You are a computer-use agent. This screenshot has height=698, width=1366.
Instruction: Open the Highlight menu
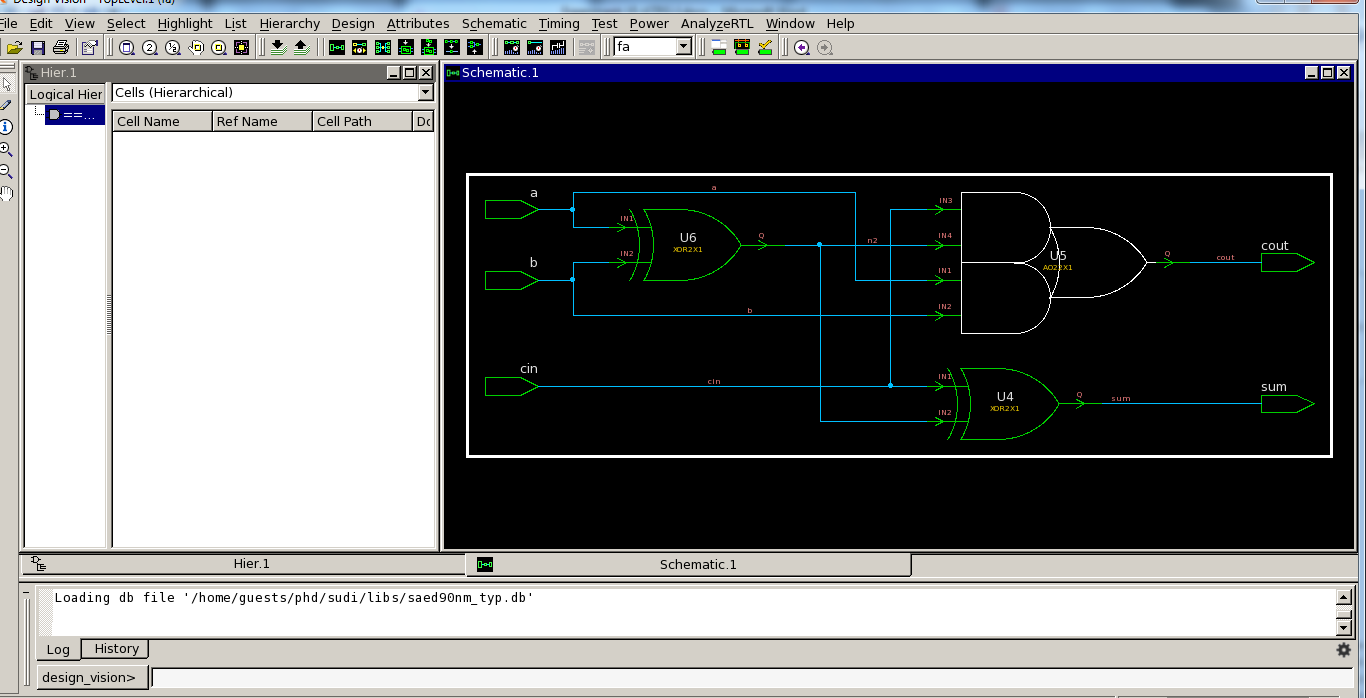click(185, 23)
